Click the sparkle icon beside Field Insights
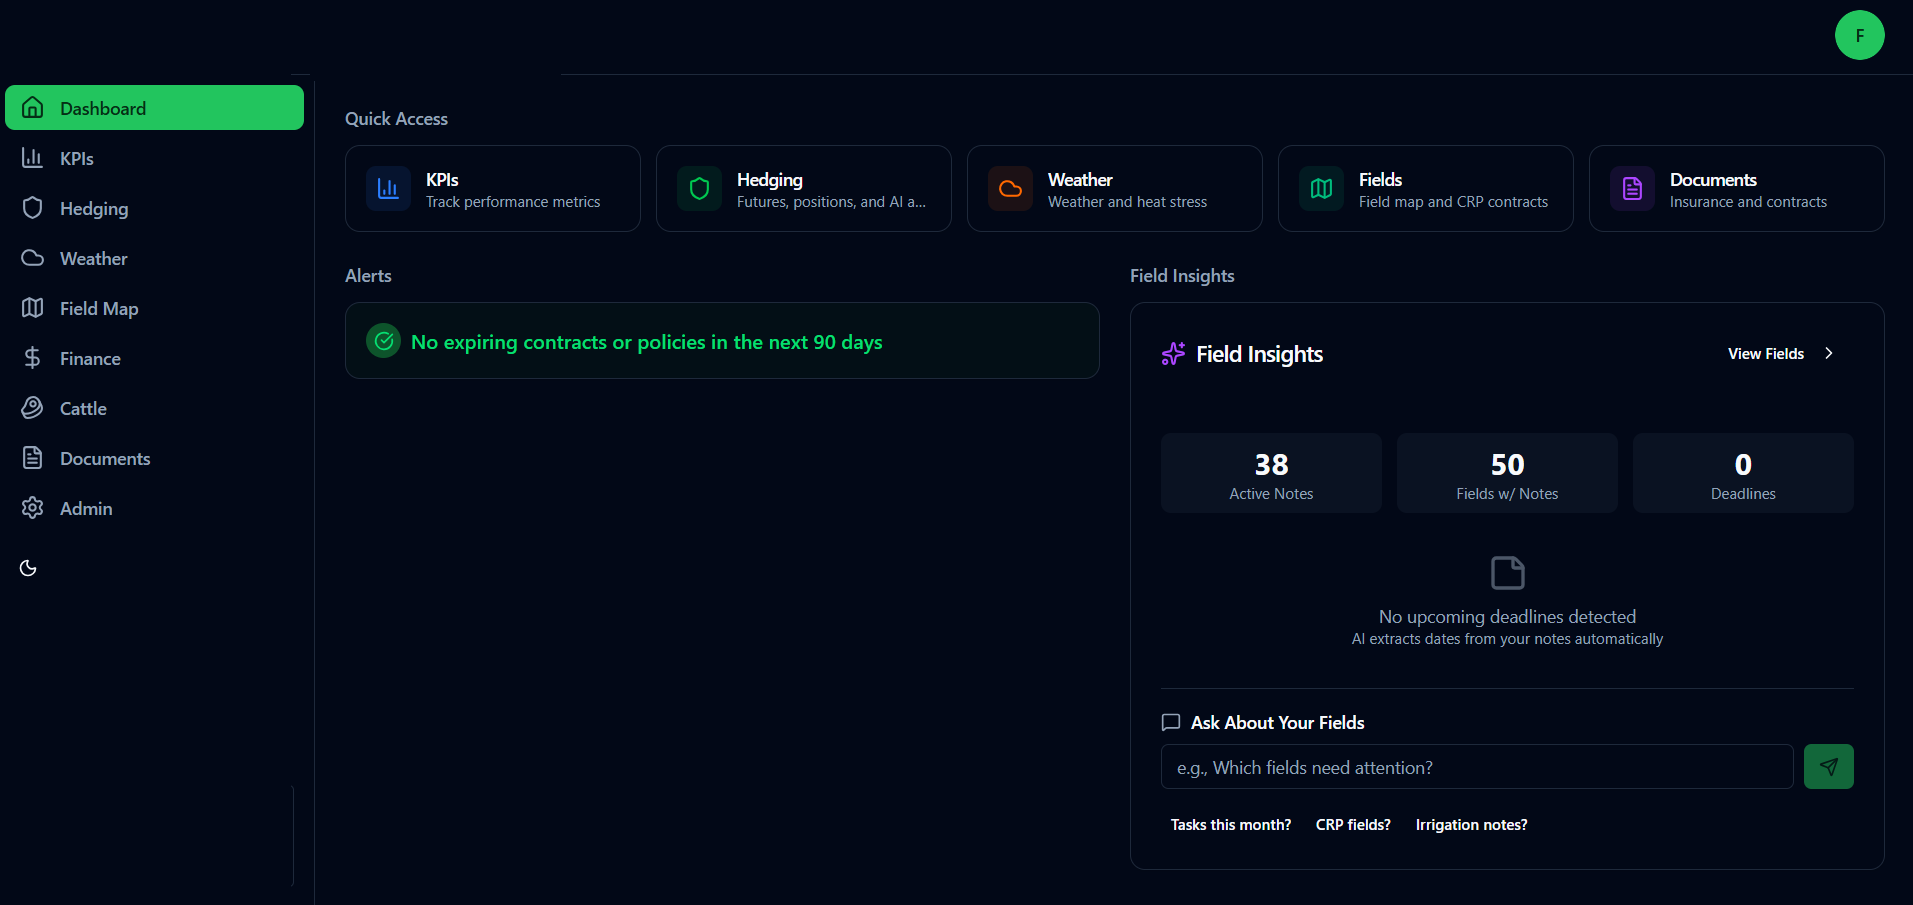Image resolution: width=1913 pixels, height=905 pixels. (x=1173, y=354)
